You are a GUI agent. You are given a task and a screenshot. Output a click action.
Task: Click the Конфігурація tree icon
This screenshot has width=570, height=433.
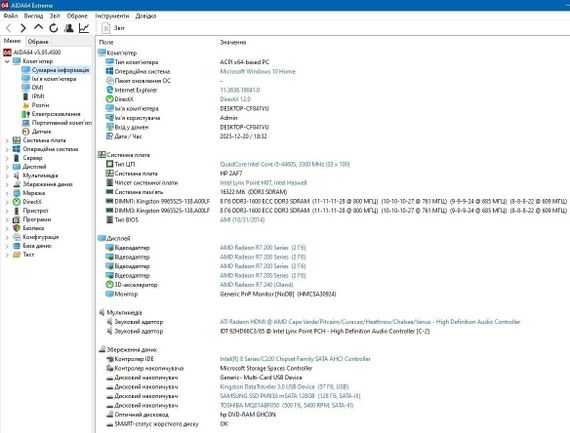[x=16, y=237]
